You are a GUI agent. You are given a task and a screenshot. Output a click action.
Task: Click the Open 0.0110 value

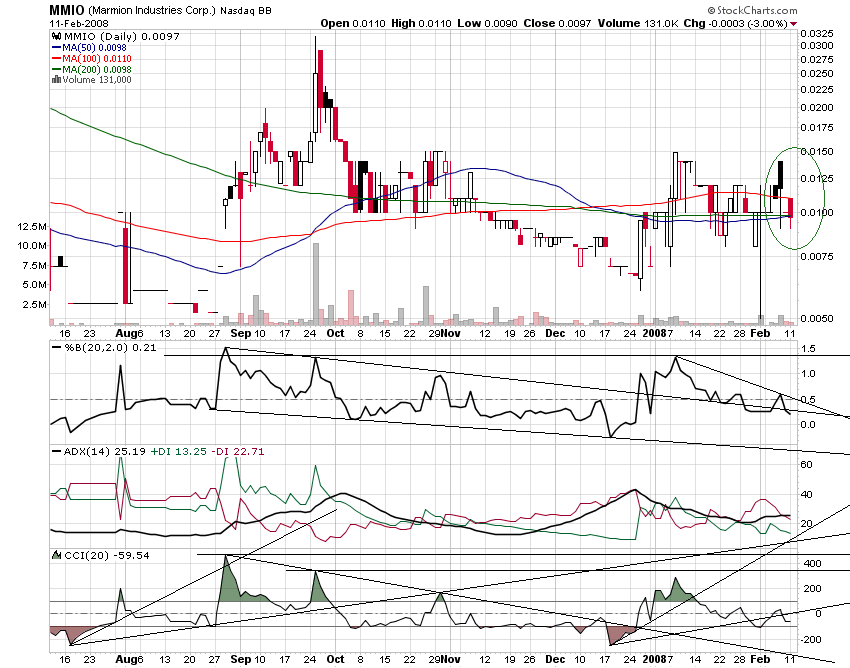tap(353, 23)
